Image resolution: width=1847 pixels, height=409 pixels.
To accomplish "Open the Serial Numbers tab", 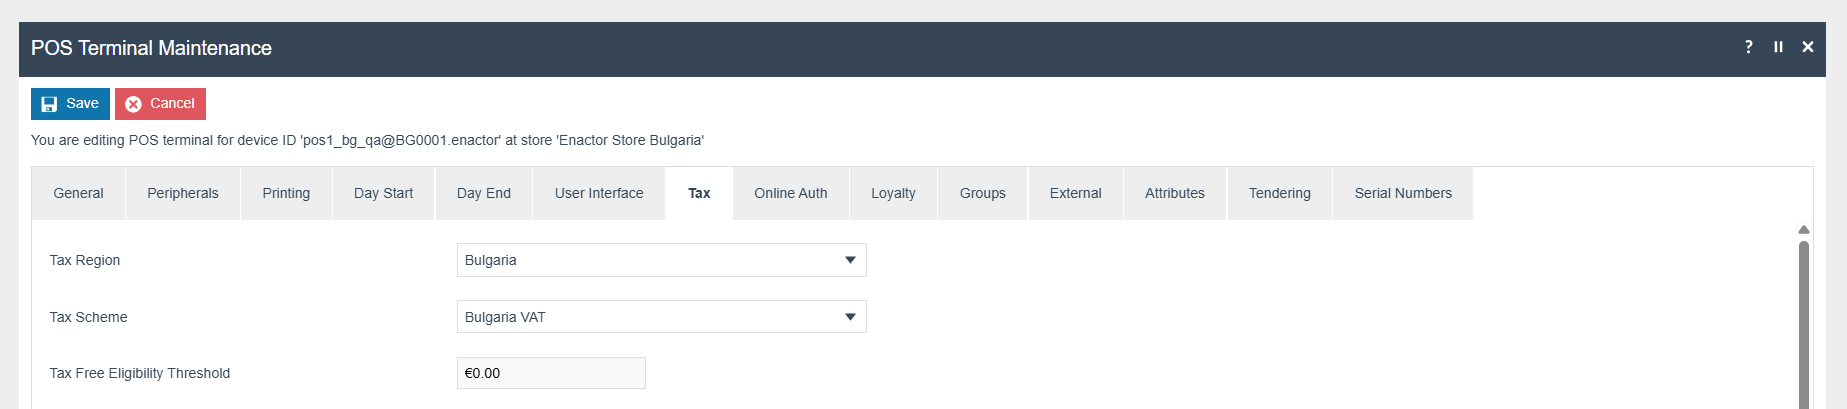I will coord(1402,193).
